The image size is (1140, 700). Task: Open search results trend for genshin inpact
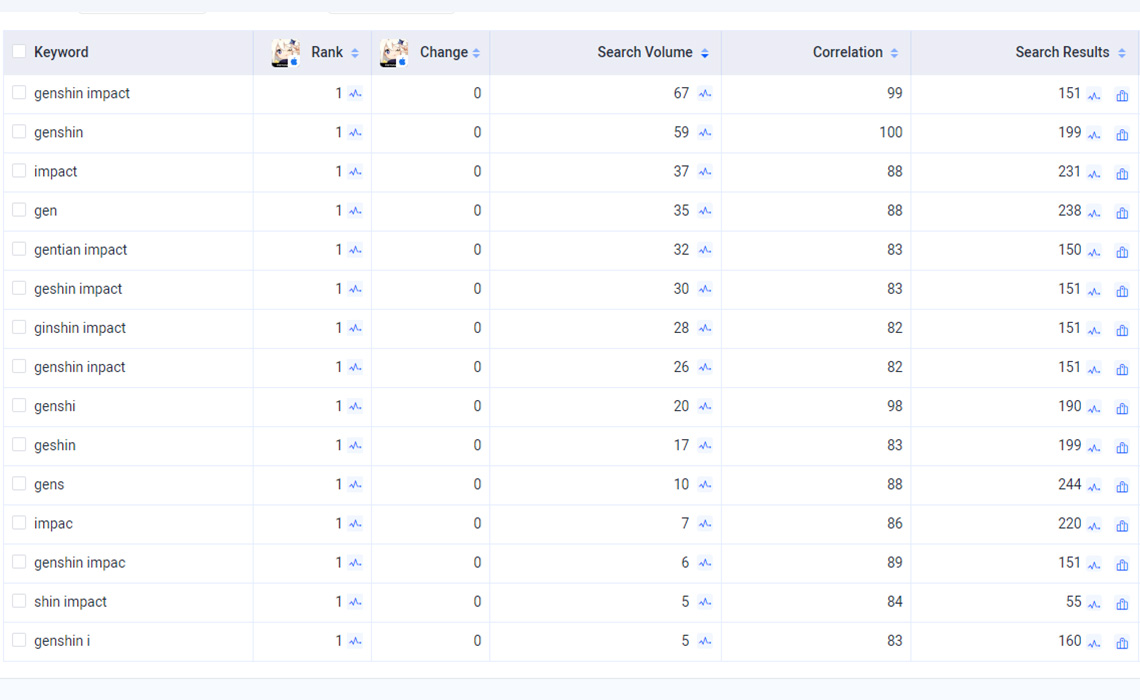(x=1094, y=369)
